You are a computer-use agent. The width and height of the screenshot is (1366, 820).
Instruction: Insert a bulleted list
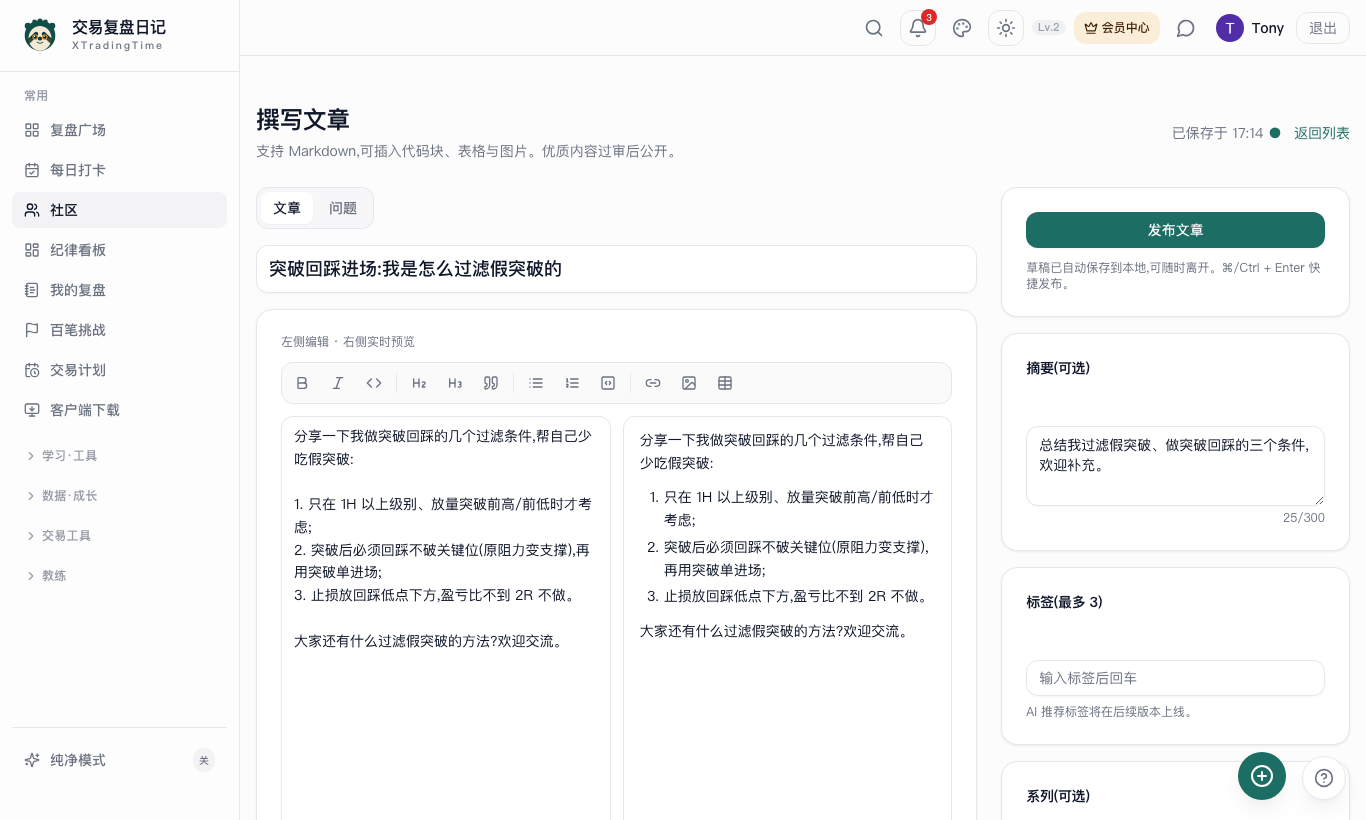coord(536,383)
